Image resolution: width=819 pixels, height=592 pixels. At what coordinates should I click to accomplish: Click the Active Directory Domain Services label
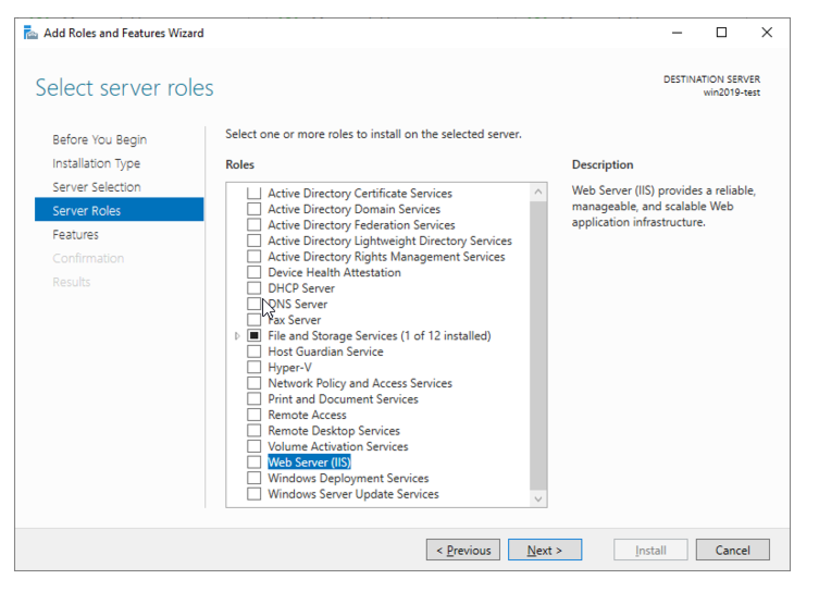coord(354,209)
